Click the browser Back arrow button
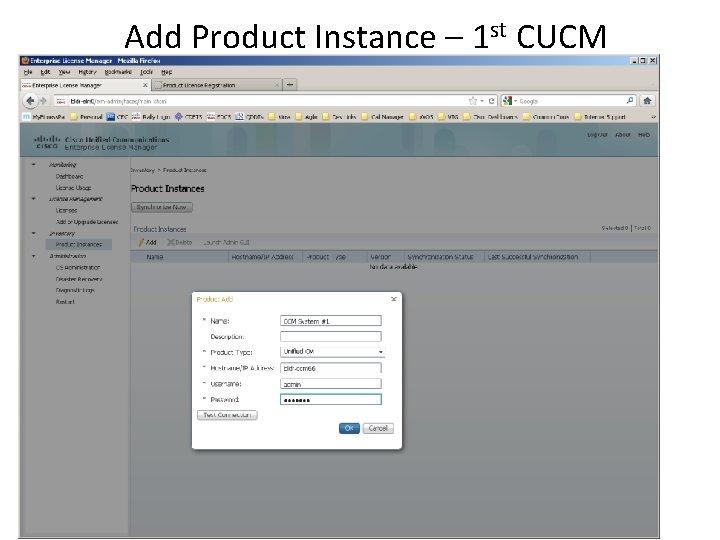This screenshot has height=540, width=720. [30, 101]
